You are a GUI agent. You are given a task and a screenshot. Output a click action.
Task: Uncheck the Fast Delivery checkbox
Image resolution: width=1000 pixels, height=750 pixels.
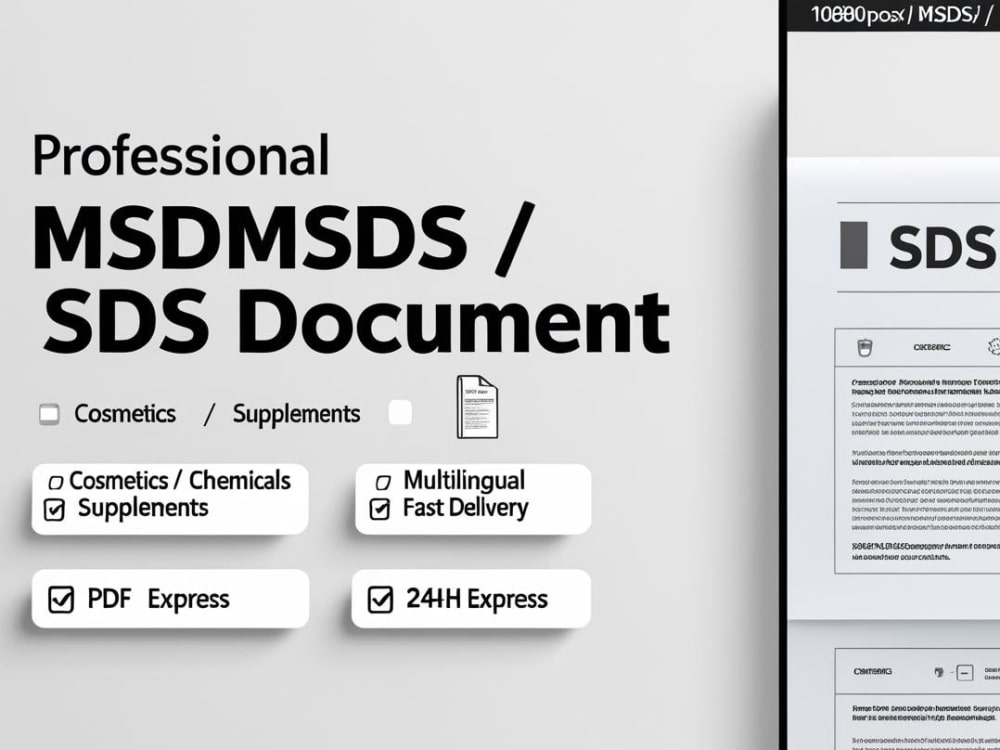pyautogui.click(x=380, y=509)
